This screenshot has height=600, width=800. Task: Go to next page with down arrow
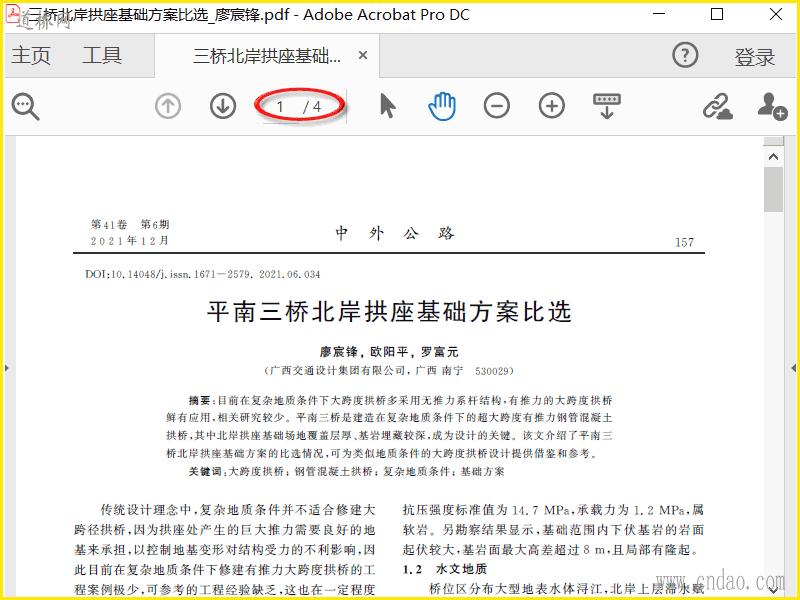[x=223, y=106]
